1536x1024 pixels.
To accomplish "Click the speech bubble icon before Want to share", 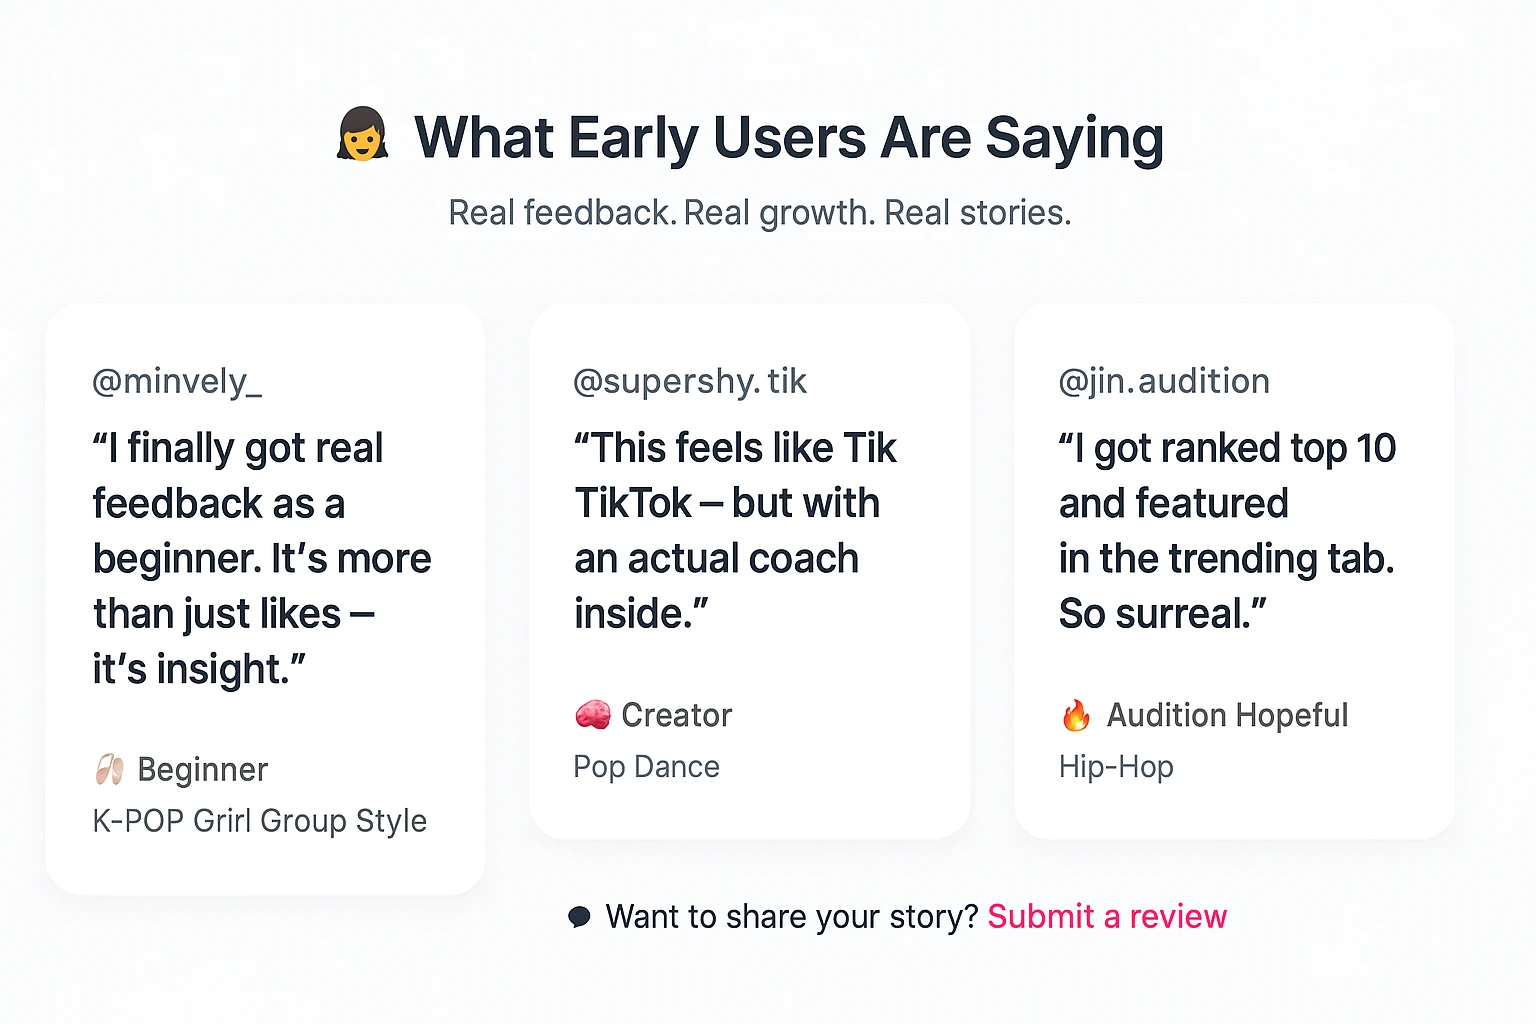I will [579, 916].
